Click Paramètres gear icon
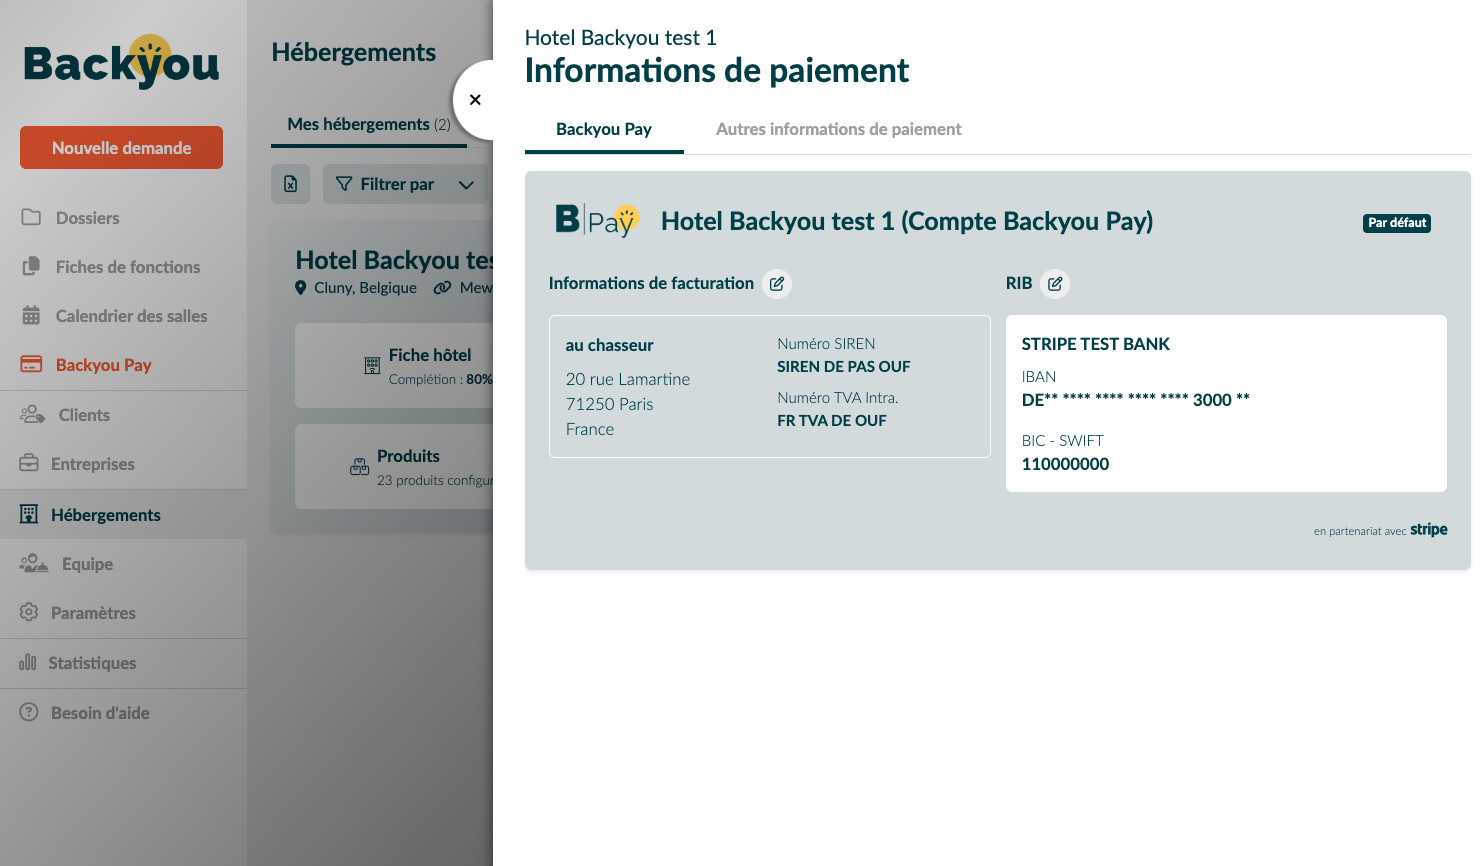The width and height of the screenshot is (1480, 866). click(29, 612)
